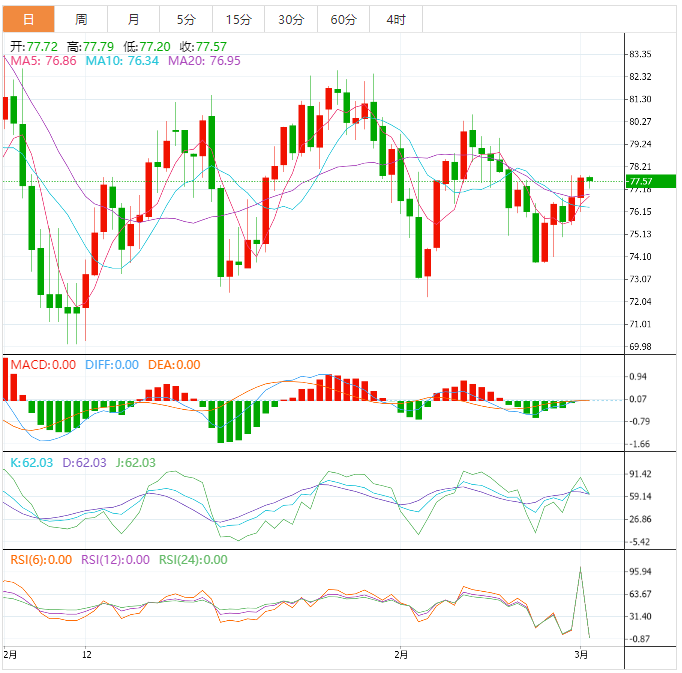Click the green 77.57 current price tag

[639, 182]
